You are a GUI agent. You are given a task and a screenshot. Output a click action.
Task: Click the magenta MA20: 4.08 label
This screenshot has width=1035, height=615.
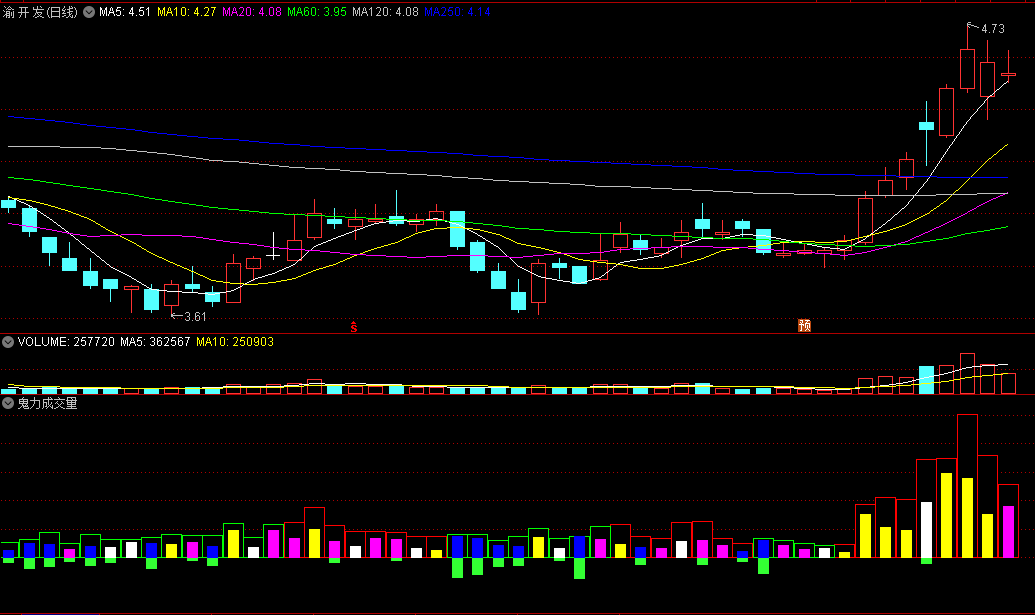(252, 12)
